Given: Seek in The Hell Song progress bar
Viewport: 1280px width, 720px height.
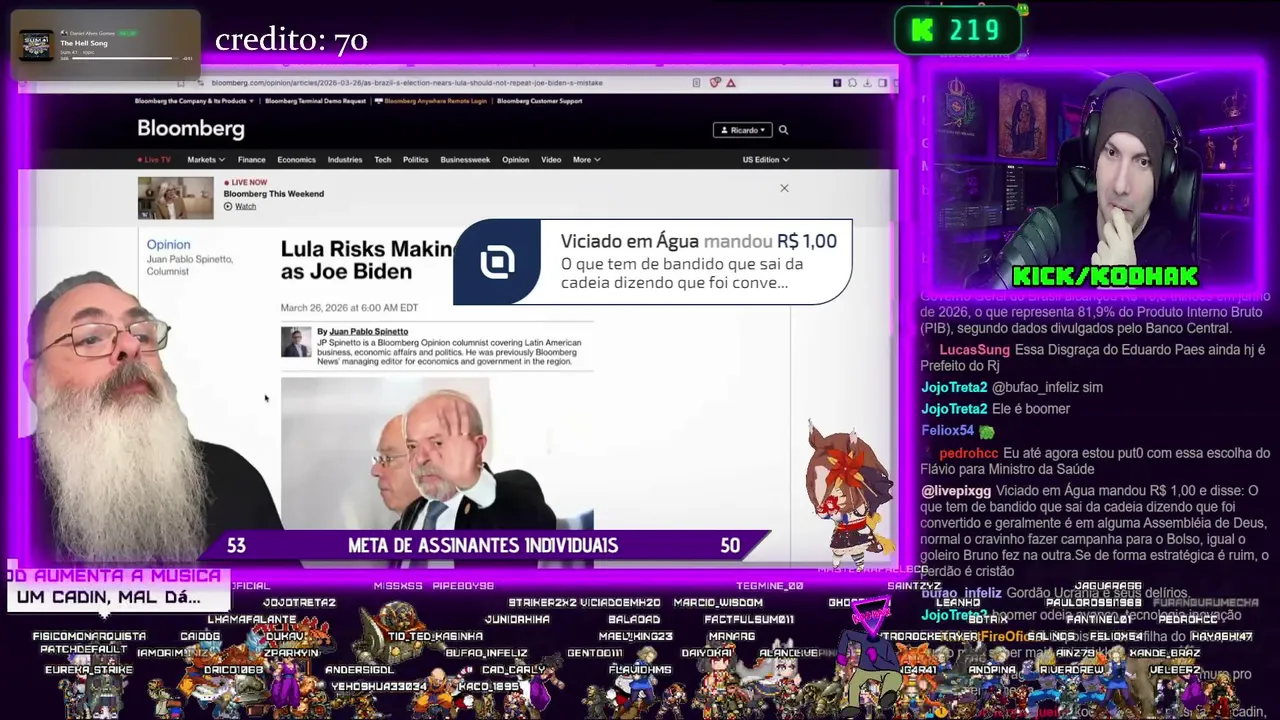Looking at the screenshot, I should click(125, 58).
